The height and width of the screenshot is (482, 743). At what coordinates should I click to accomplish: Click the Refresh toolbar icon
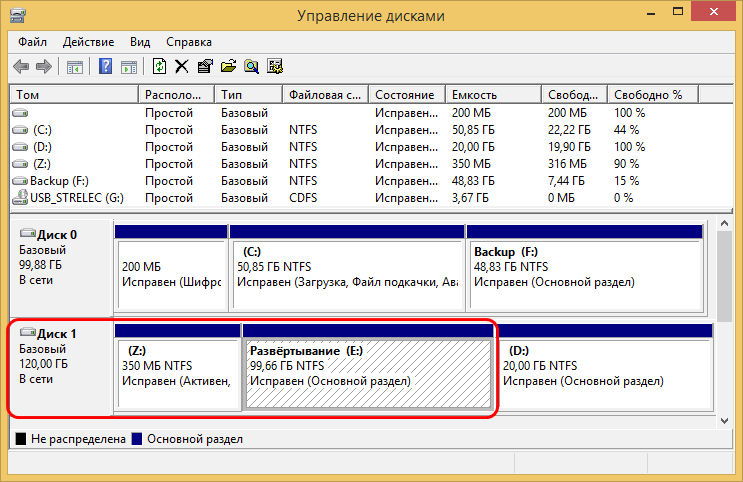(x=159, y=67)
